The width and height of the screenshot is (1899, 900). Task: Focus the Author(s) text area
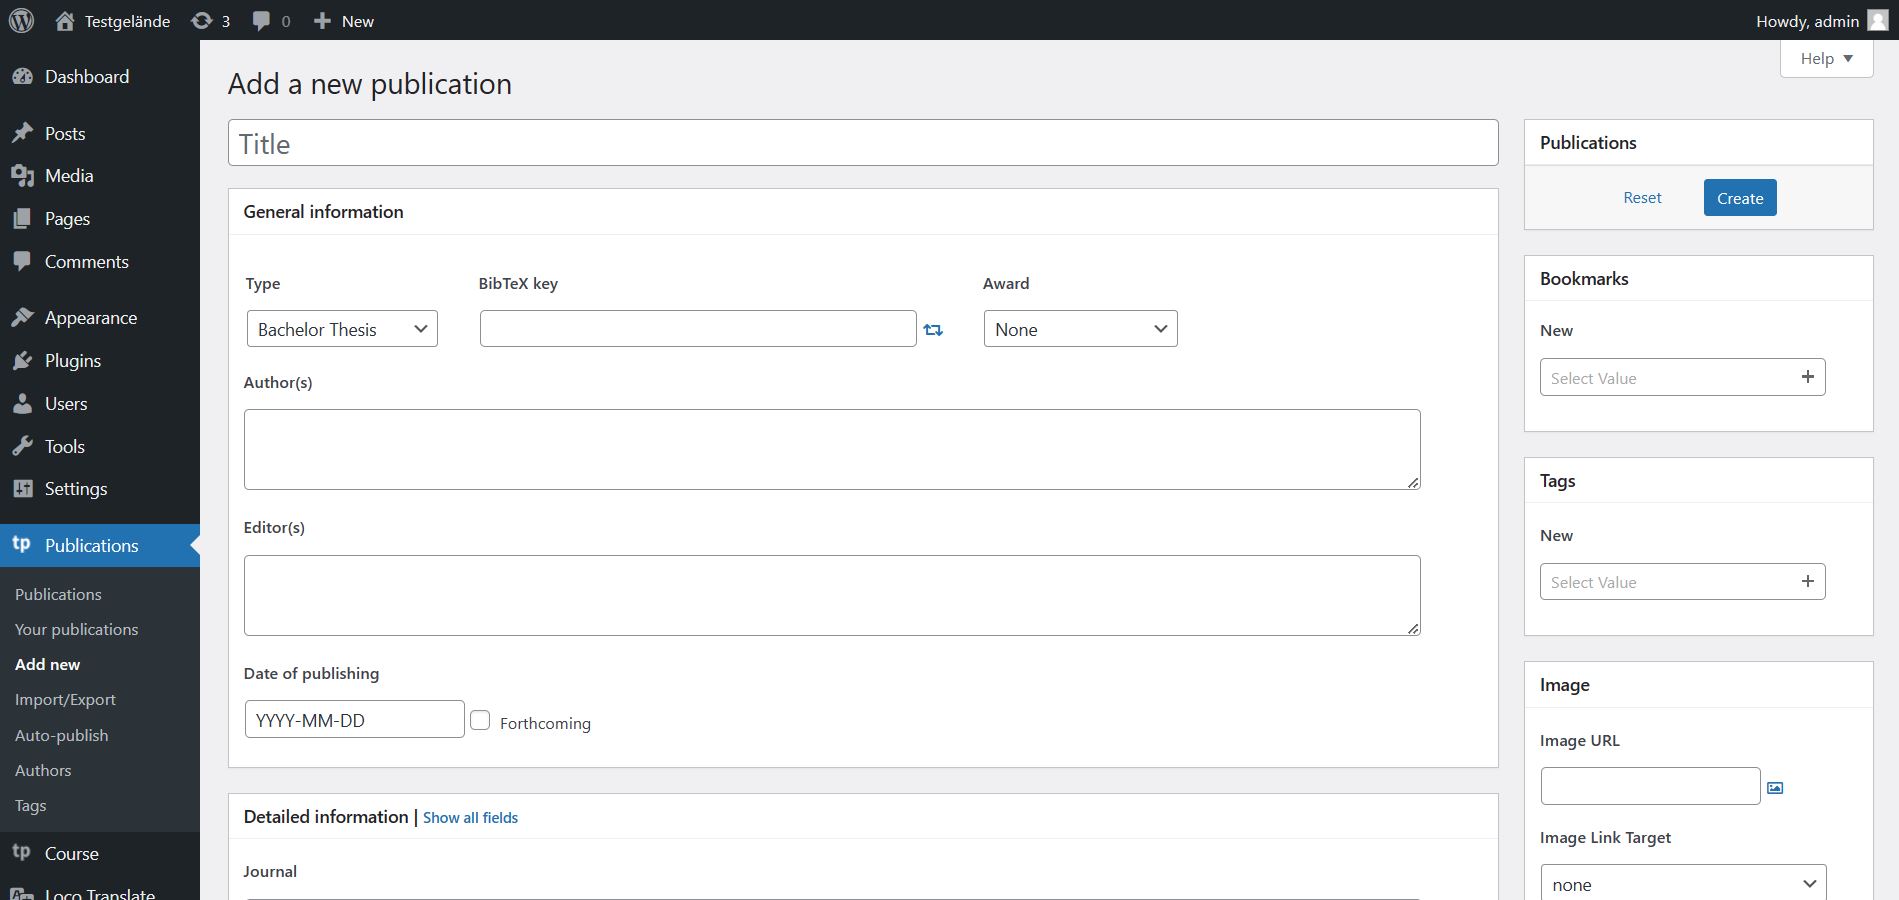(832, 449)
